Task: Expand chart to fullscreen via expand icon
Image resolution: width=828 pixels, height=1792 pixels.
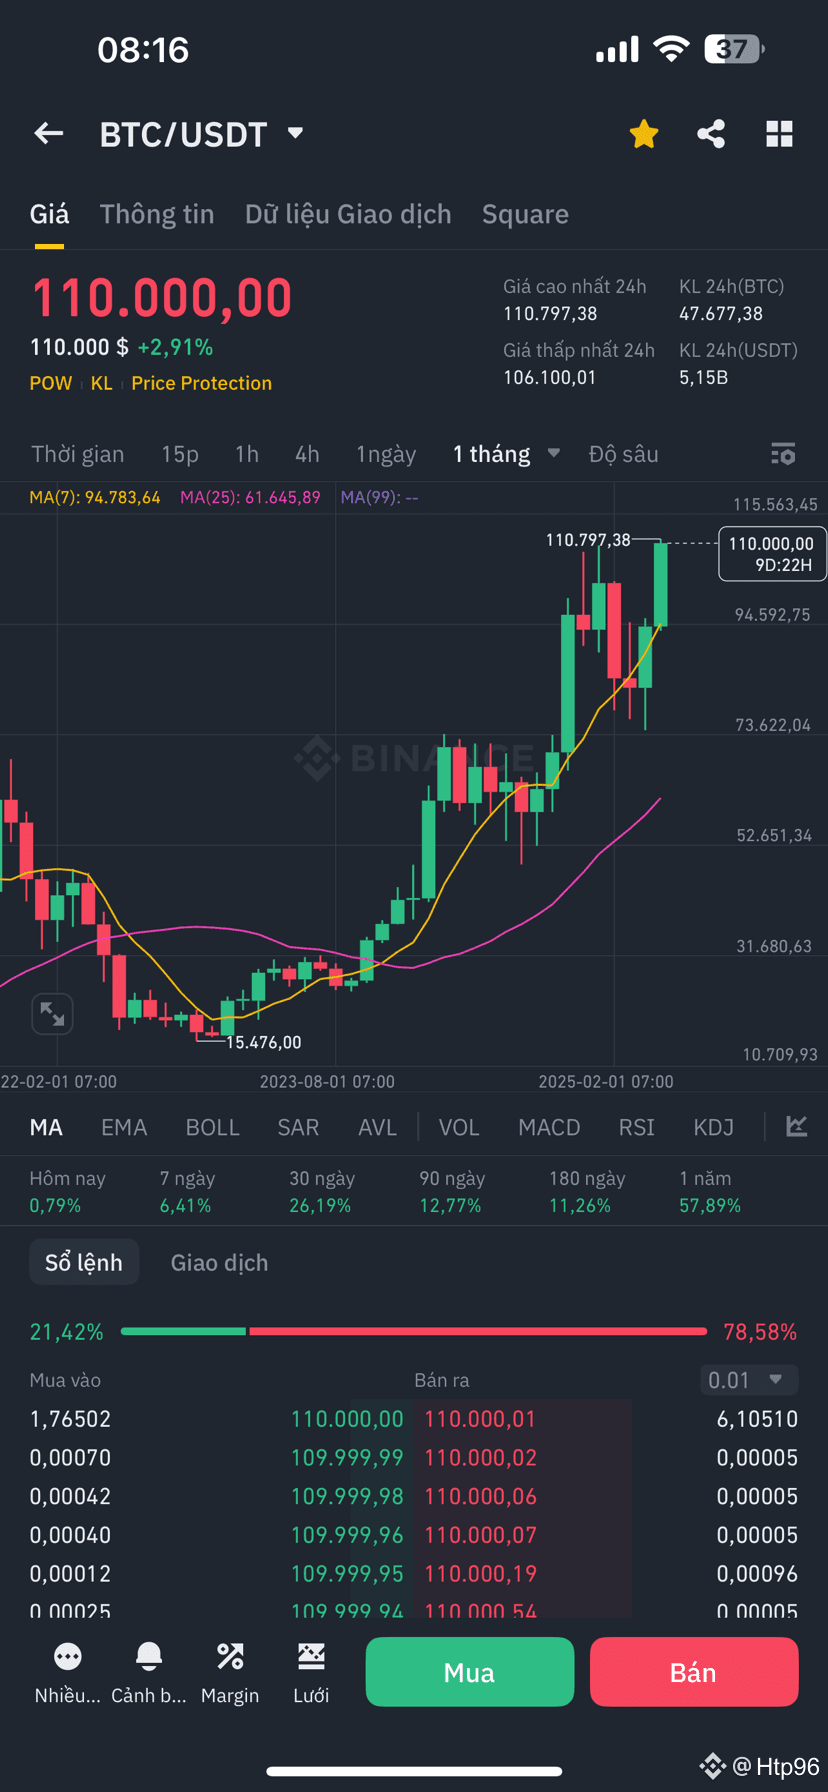Action: (52, 1013)
